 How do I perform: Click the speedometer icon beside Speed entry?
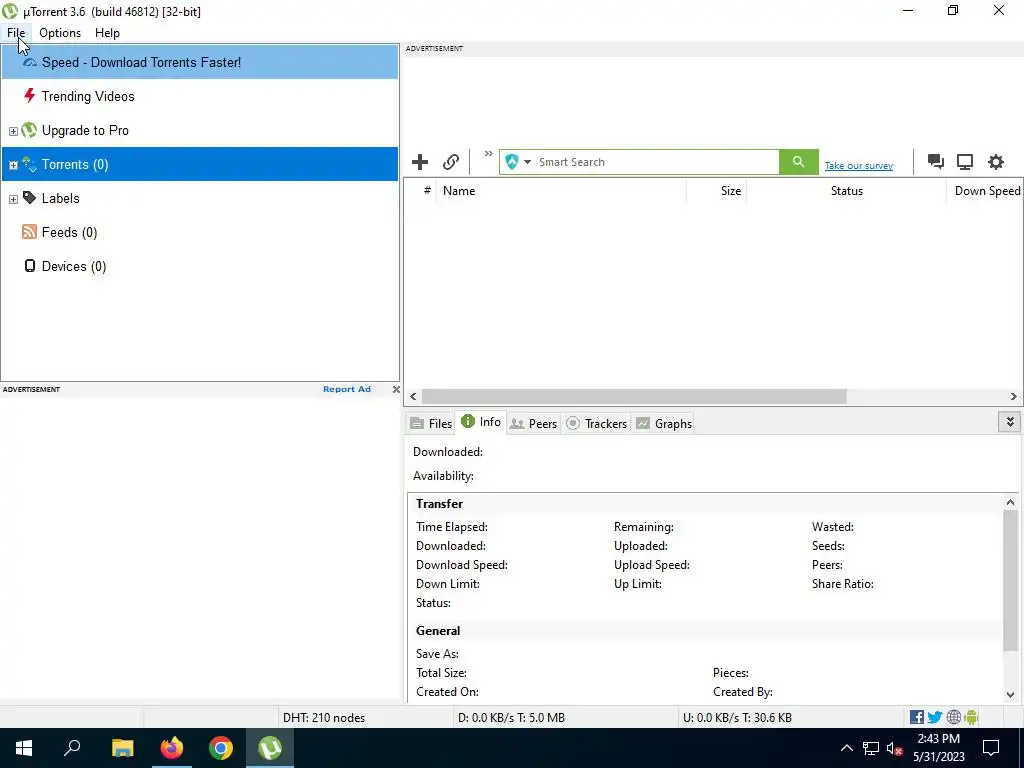point(29,62)
